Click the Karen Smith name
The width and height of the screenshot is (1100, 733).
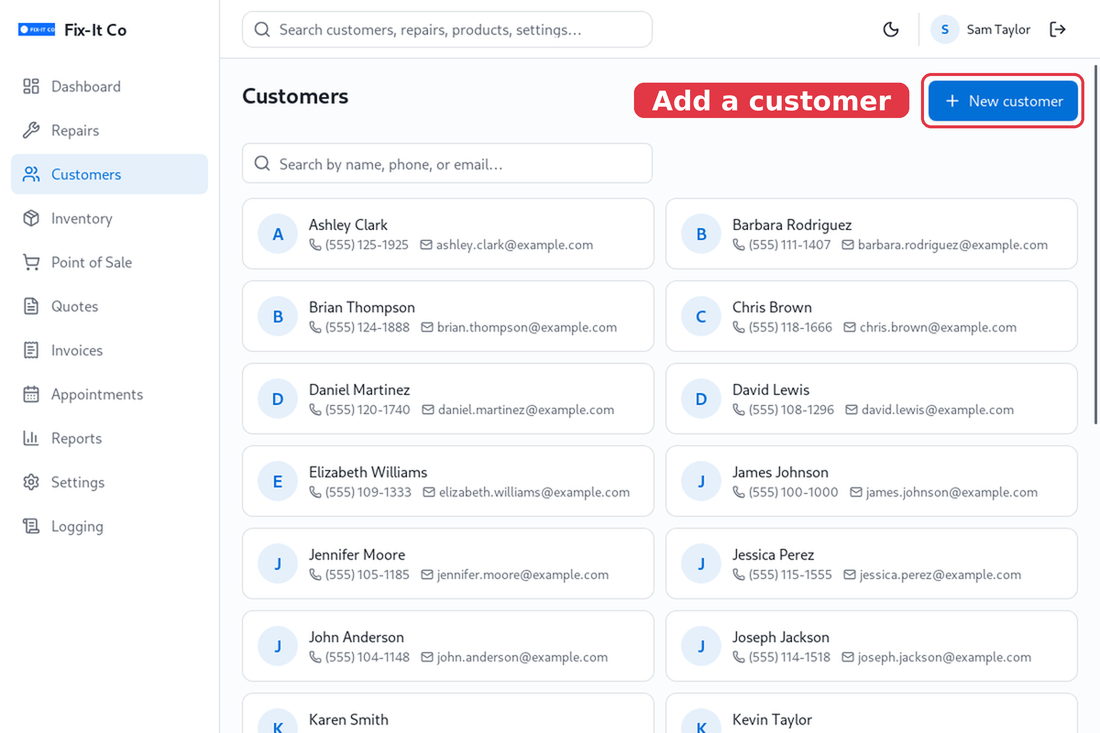click(x=349, y=720)
